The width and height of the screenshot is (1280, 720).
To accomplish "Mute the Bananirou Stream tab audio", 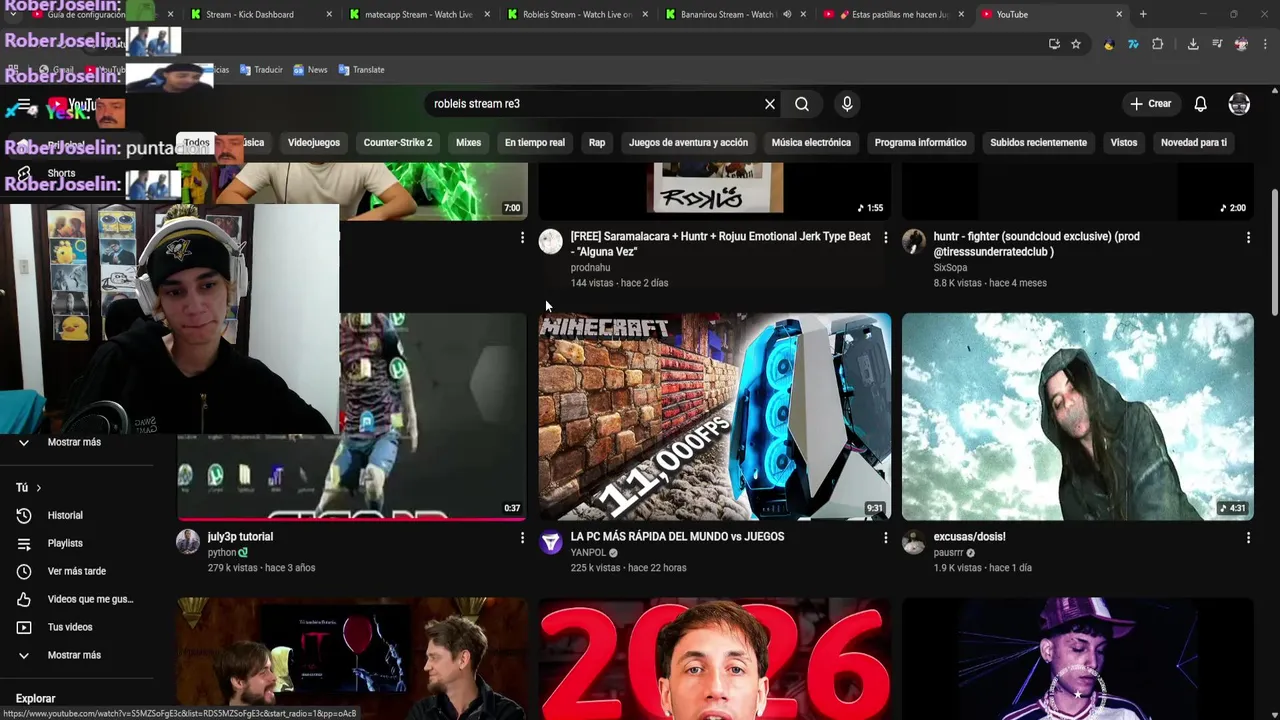I will [x=787, y=14].
